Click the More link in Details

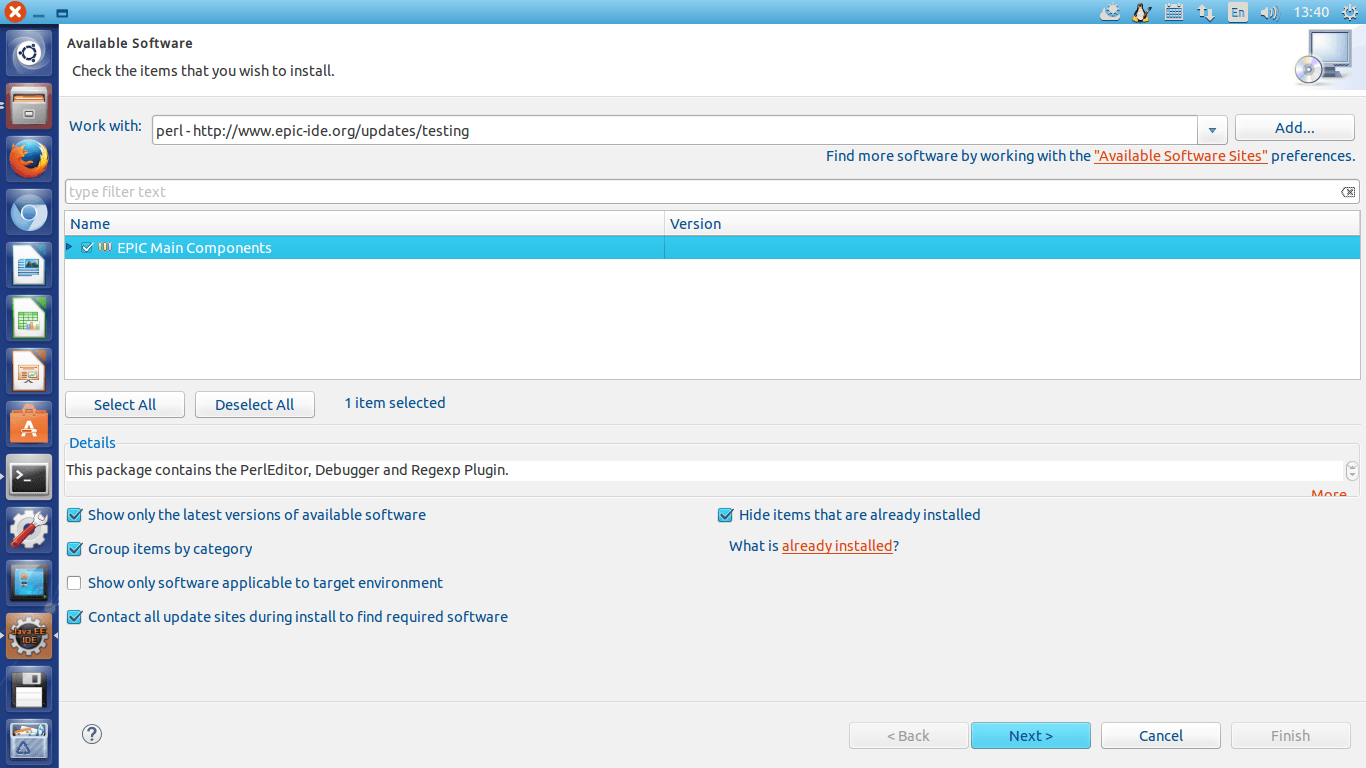(x=1329, y=493)
